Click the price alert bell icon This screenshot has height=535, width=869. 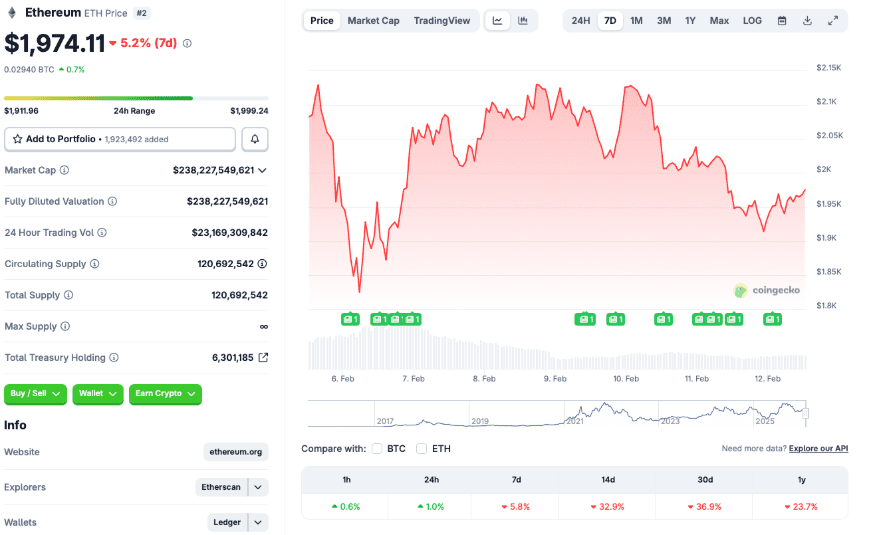coord(255,139)
